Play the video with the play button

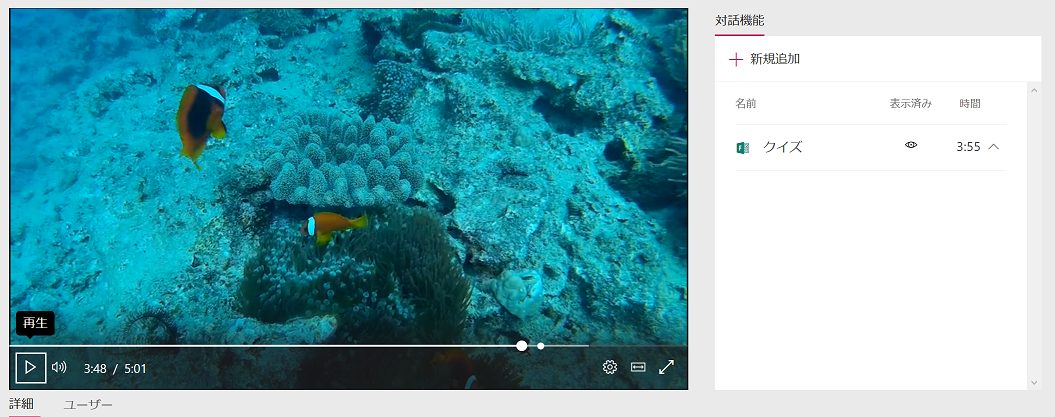[31, 368]
